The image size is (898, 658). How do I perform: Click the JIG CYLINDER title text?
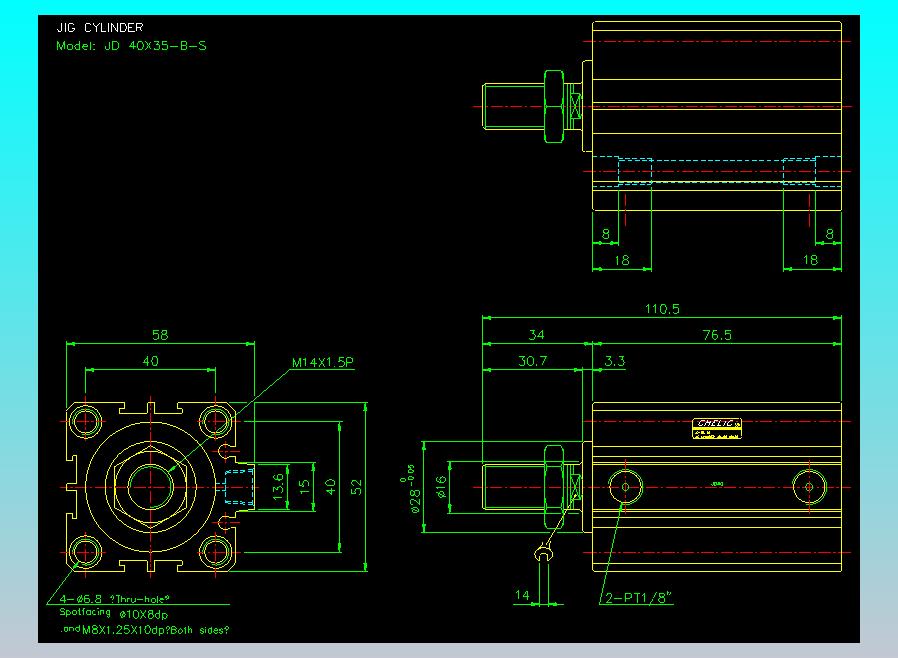tap(100, 27)
